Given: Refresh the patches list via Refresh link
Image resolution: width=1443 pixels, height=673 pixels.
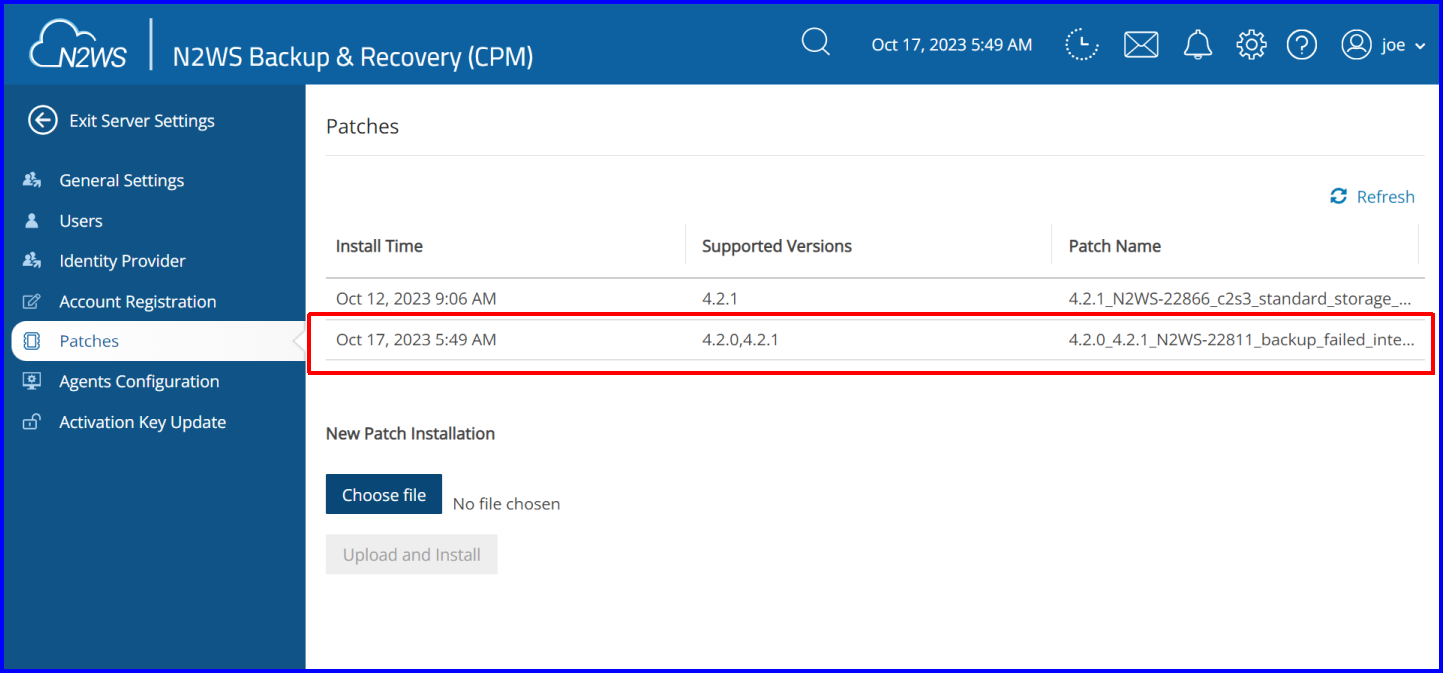Looking at the screenshot, I should [x=1385, y=196].
